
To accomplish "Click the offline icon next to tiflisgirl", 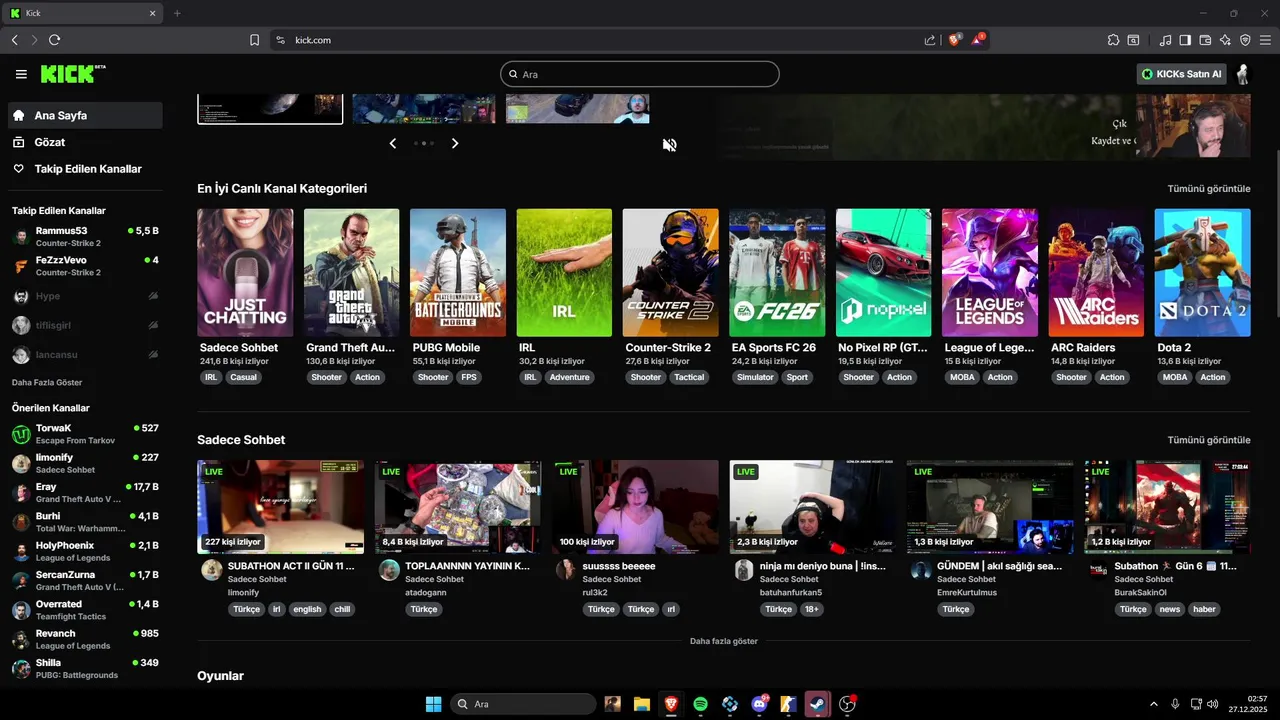I will (x=153, y=325).
